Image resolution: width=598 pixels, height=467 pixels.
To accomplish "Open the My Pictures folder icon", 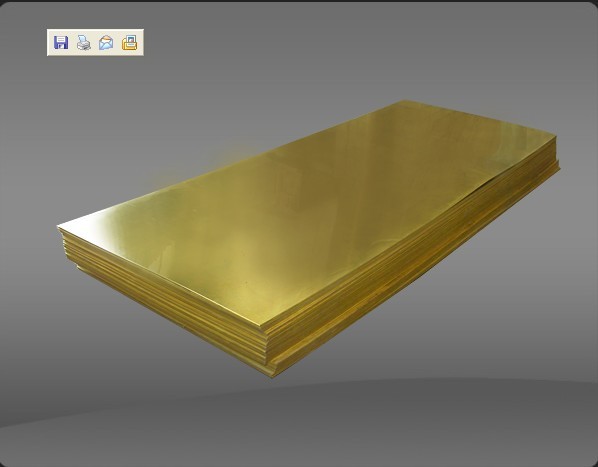I will coord(129,42).
